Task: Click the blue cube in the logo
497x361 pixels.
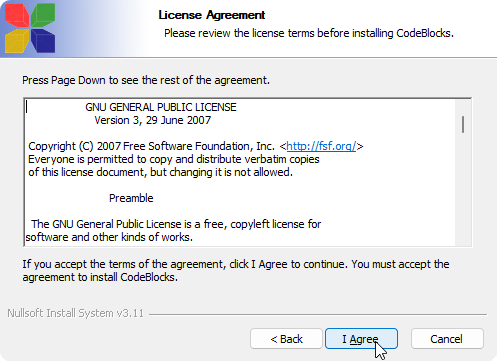Action: pos(43,41)
